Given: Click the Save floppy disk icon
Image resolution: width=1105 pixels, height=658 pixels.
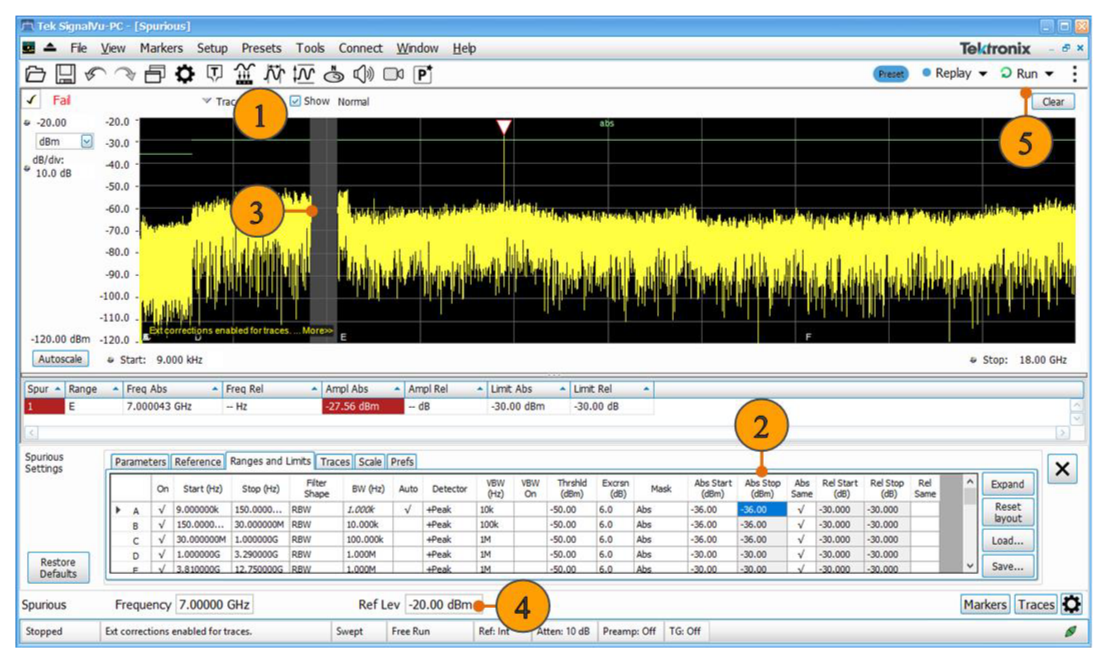Looking at the screenshot, I should (x=65, y=74).
